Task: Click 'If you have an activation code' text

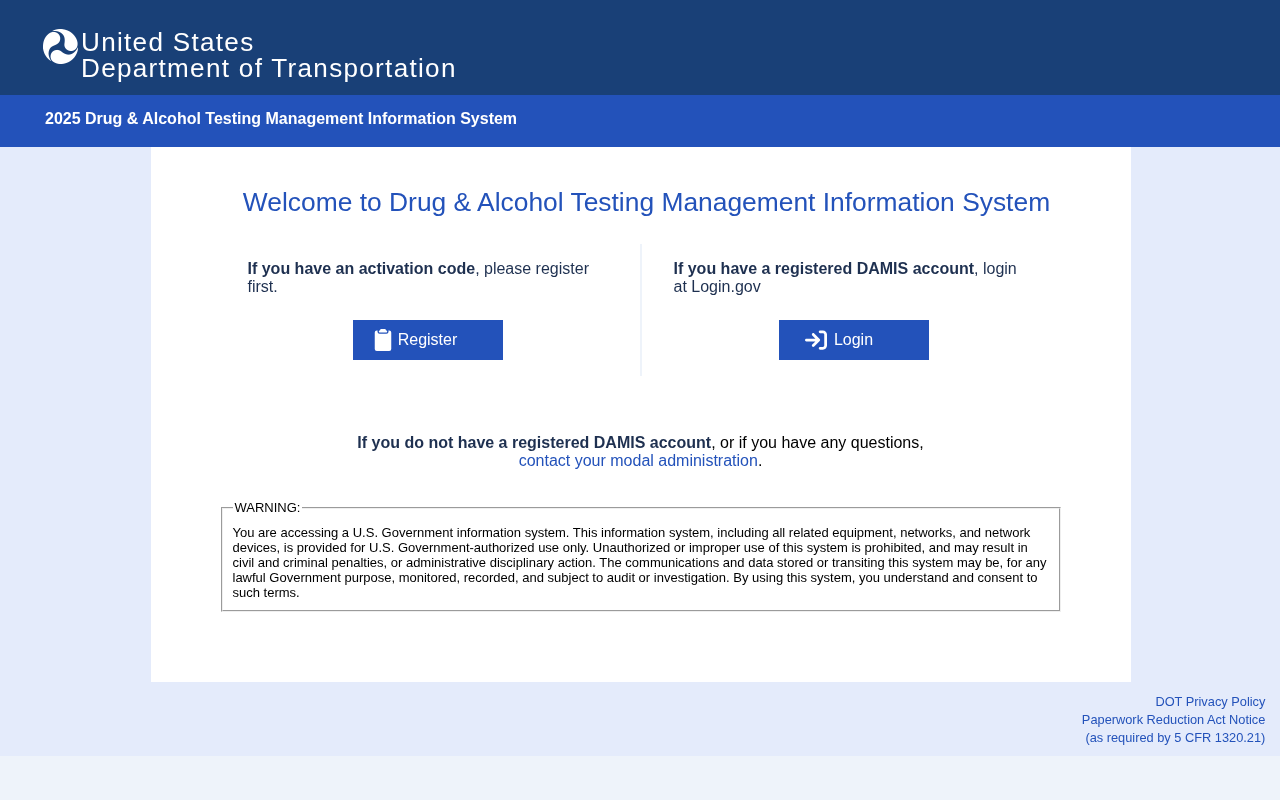Action: click(361, 269)
